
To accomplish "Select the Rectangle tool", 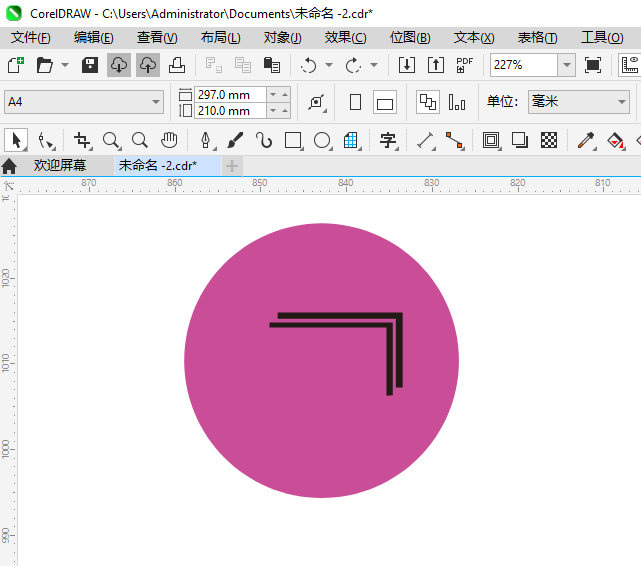I will 294,141.
